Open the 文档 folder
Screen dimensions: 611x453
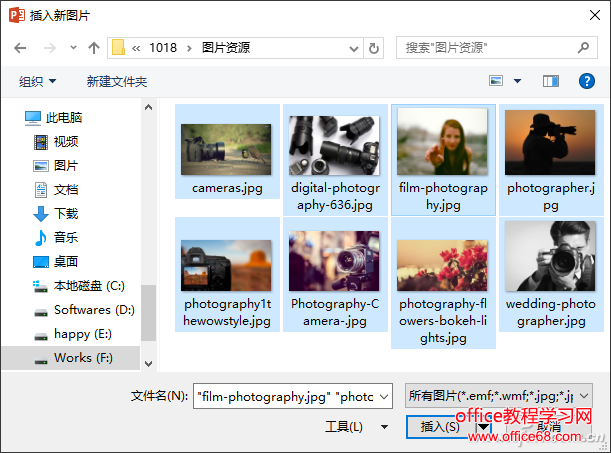(56, 190)
